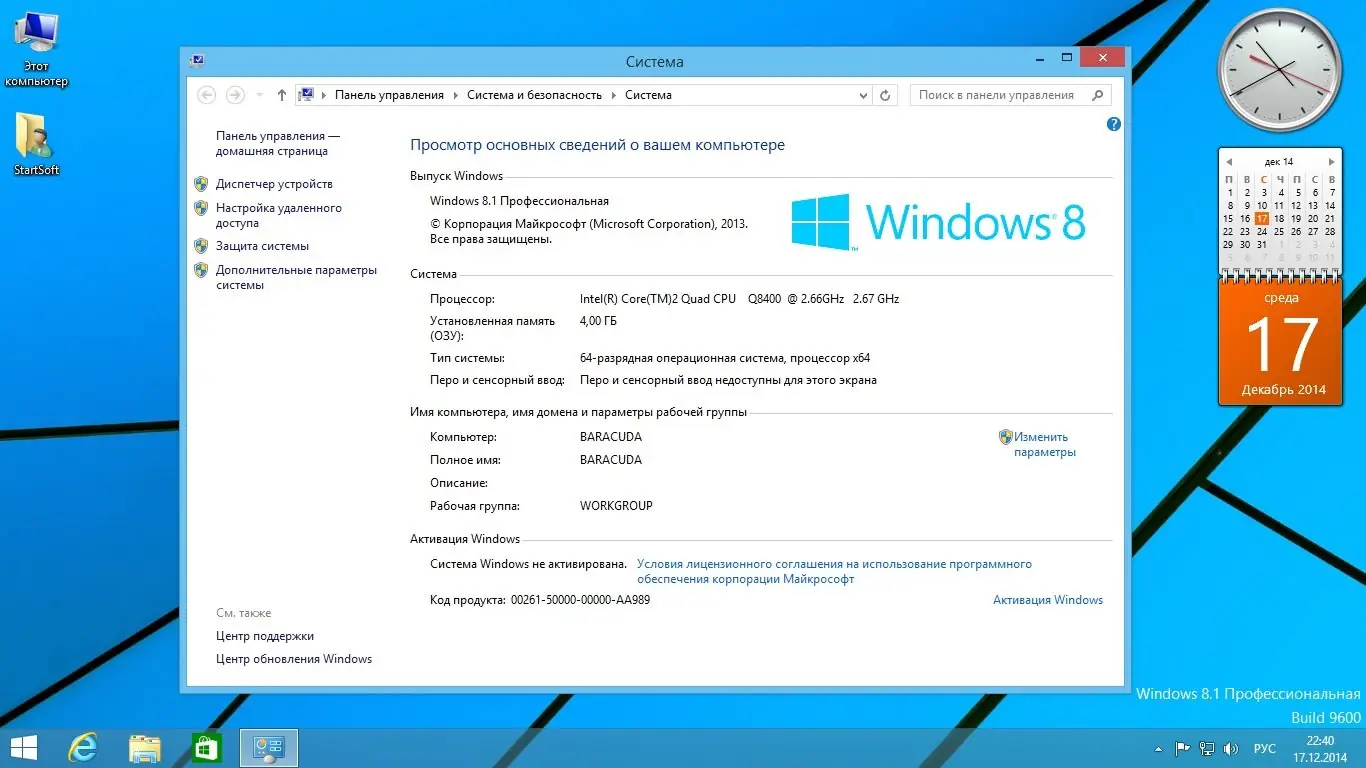Click the shield icon beside Диспетчер устройств
Viewport: 1366px width, 768px height.
point(201,184)
